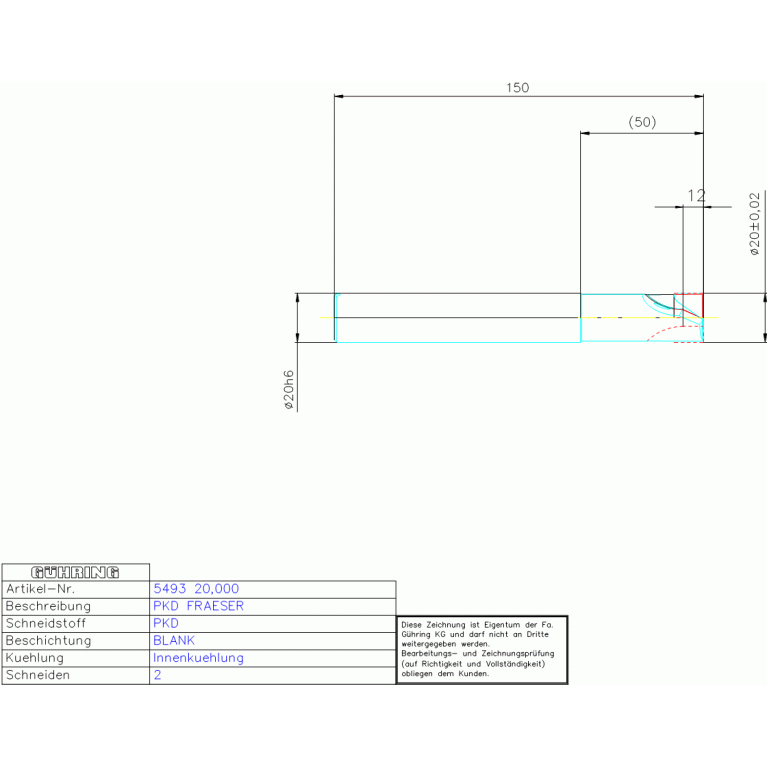Select the 12 cutting length dimension
Screen dimensions: 767x767
[696, 196]
